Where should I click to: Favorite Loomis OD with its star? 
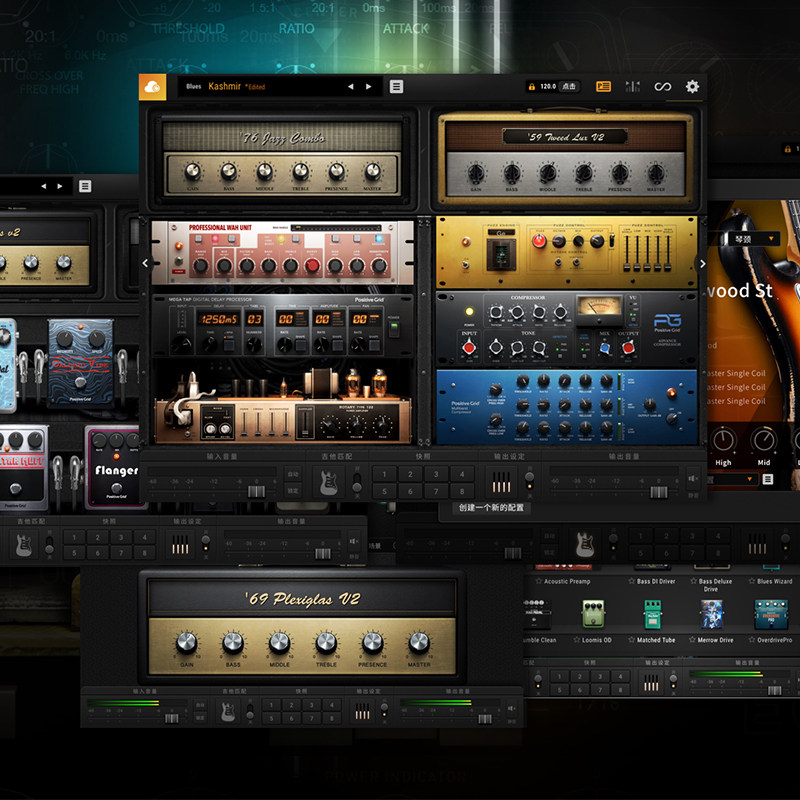pos(577,640)
